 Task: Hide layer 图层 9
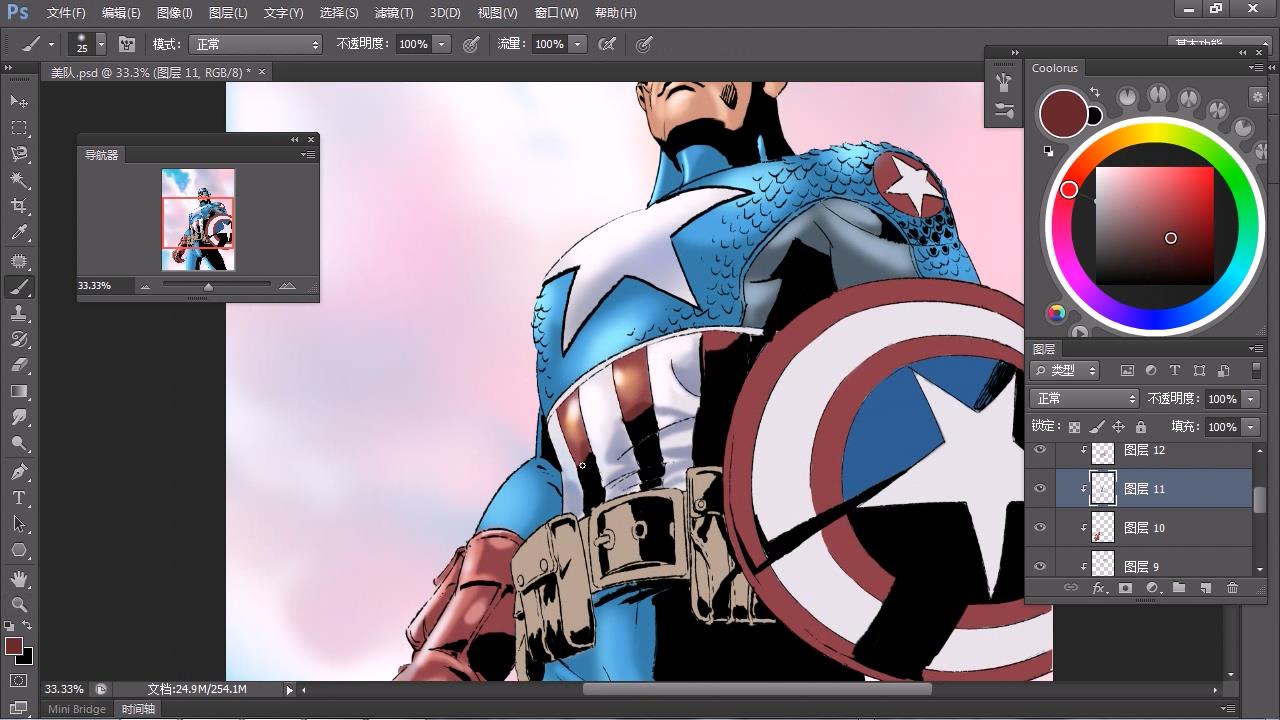[1040, 565]
